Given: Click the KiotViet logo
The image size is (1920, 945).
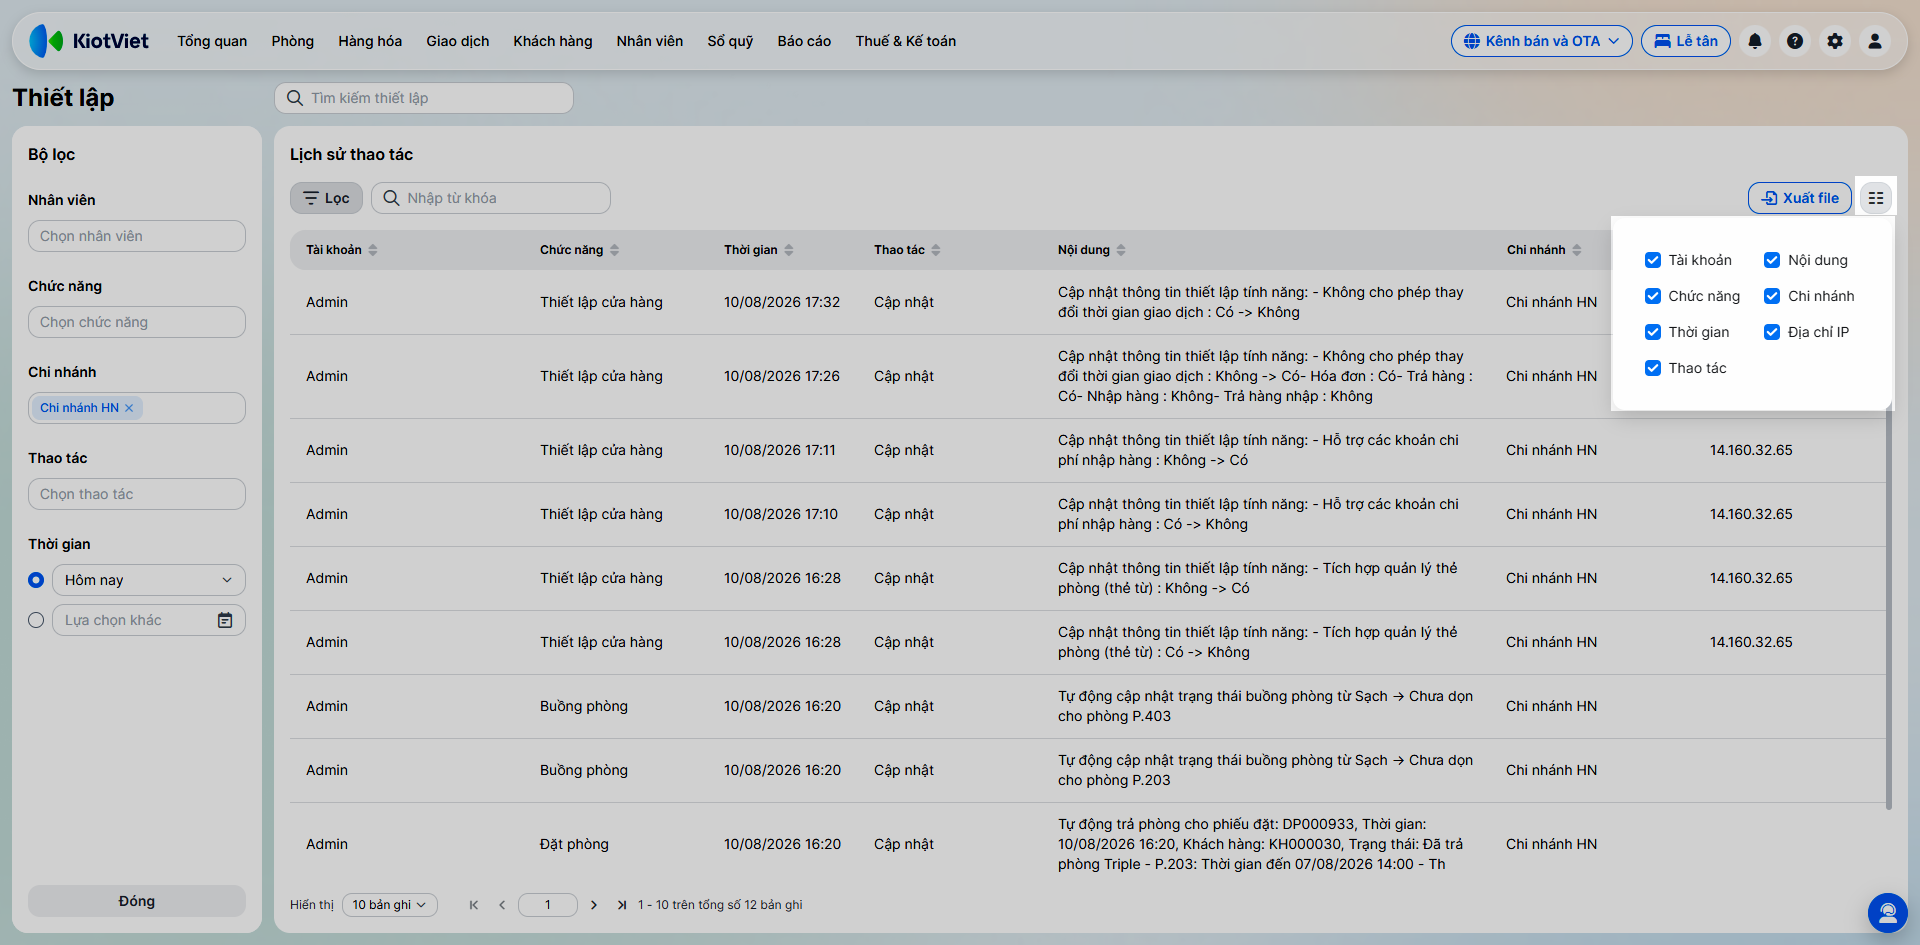Looking at the screenshot, I should point(89,41).
